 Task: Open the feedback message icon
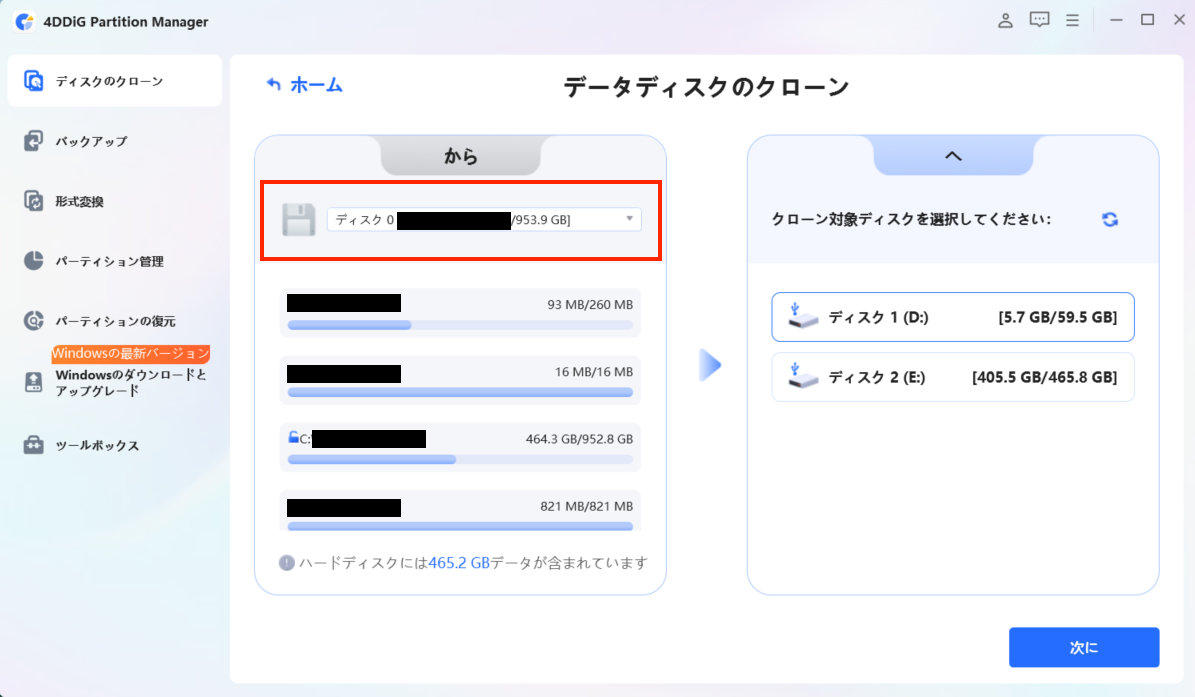click(x=1039, y=20)
